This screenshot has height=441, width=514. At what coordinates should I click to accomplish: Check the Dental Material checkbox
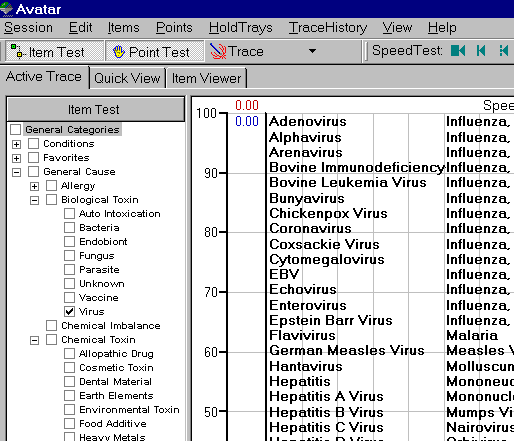pos(69,381)
